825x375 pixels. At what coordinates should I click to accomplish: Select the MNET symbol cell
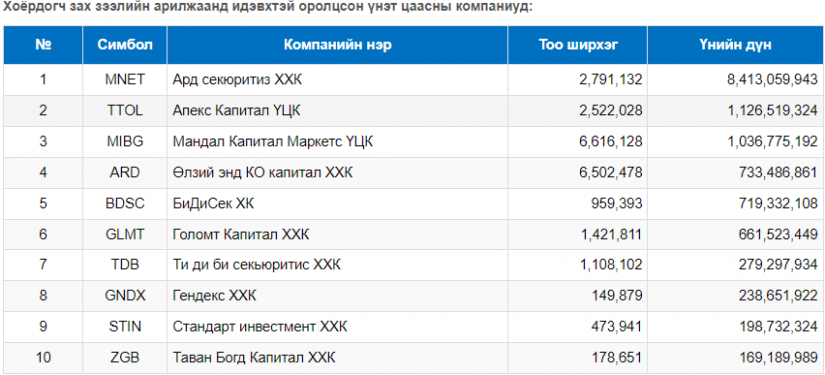(x=125, y=80)
